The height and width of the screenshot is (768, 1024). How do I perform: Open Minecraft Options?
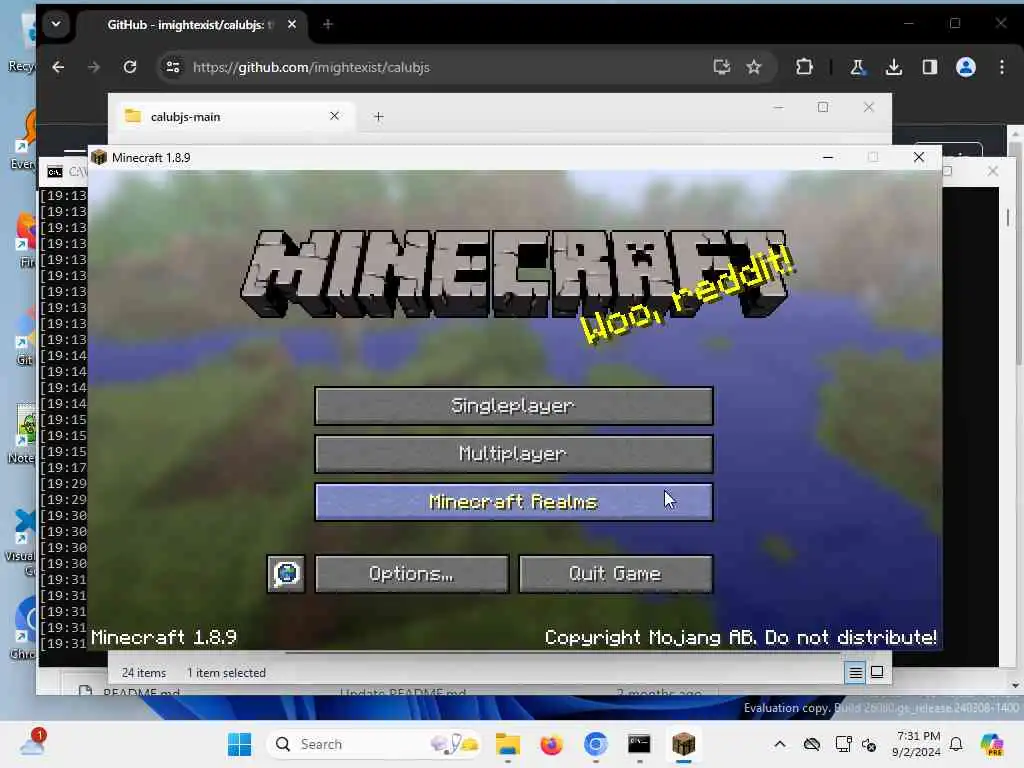tap(411, 574)
